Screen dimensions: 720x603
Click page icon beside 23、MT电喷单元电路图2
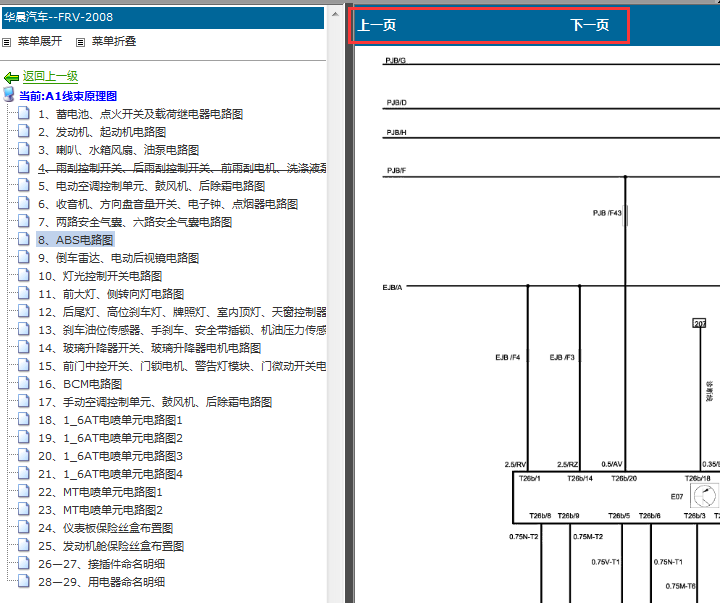click(x=24, y=509)
